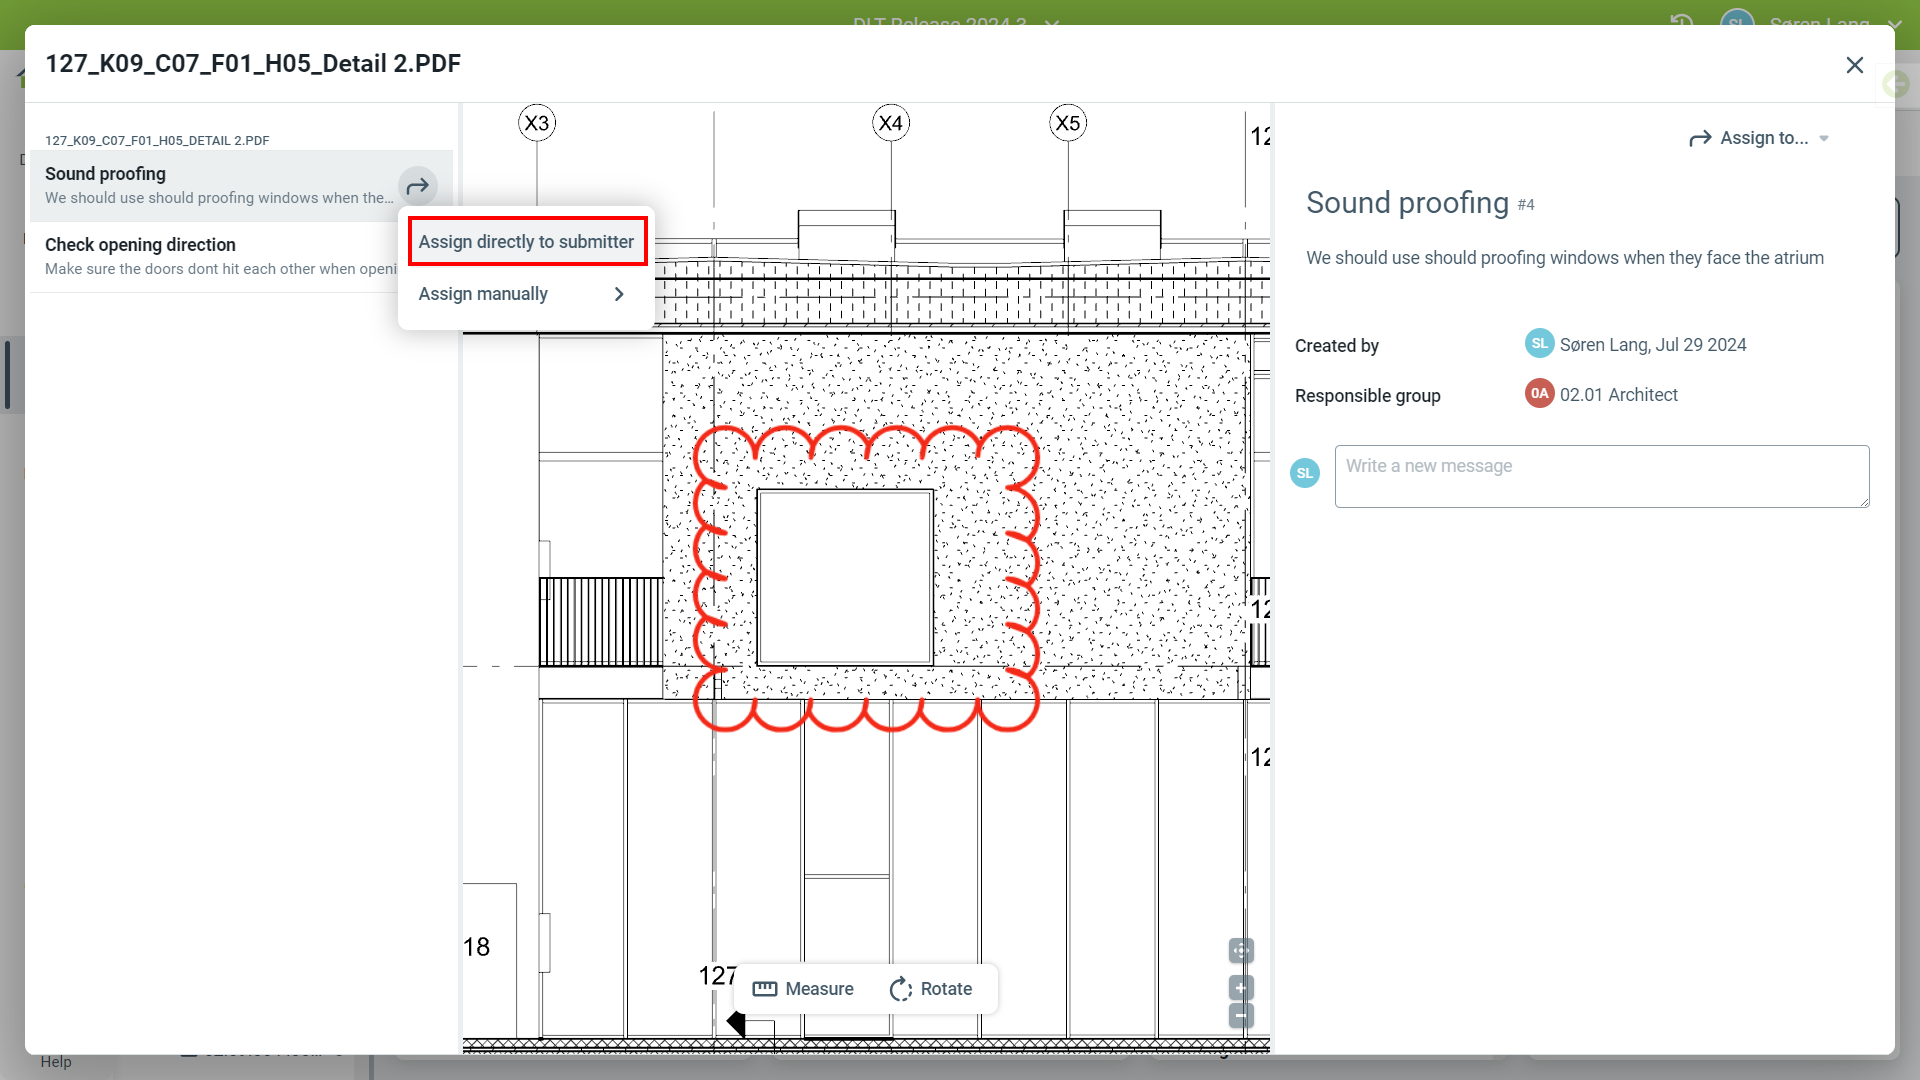Click the SL avatar beside Søren Lang
The image size is (1920, 1080).
pos(1539,344)
